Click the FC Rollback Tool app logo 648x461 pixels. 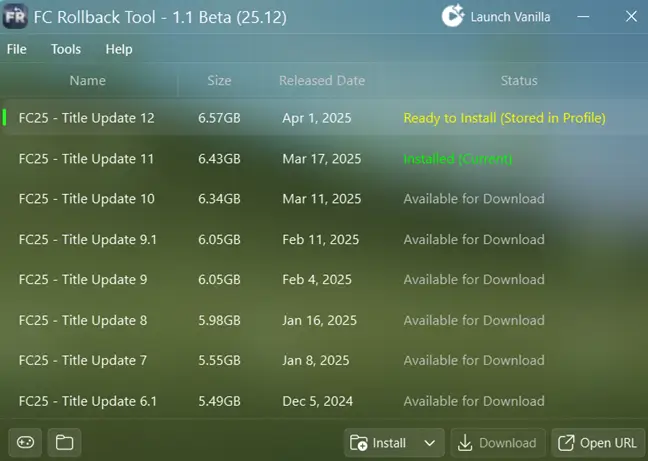pyautogui.click(x=15, y=17)
